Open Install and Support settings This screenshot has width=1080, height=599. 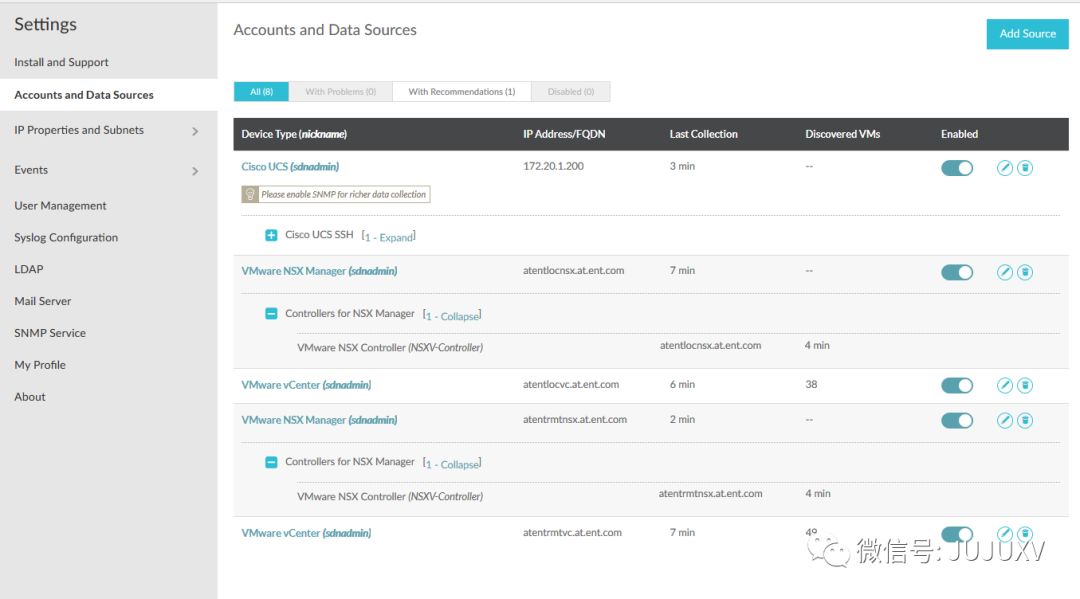point(61,62)
